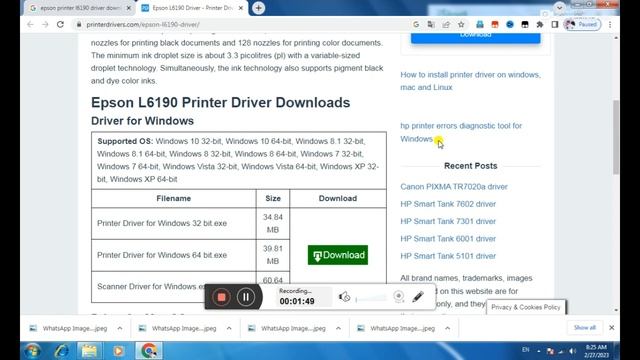Close the downloads bar
Viewport: 640px width, 360px height.
[x=611, y=328]
